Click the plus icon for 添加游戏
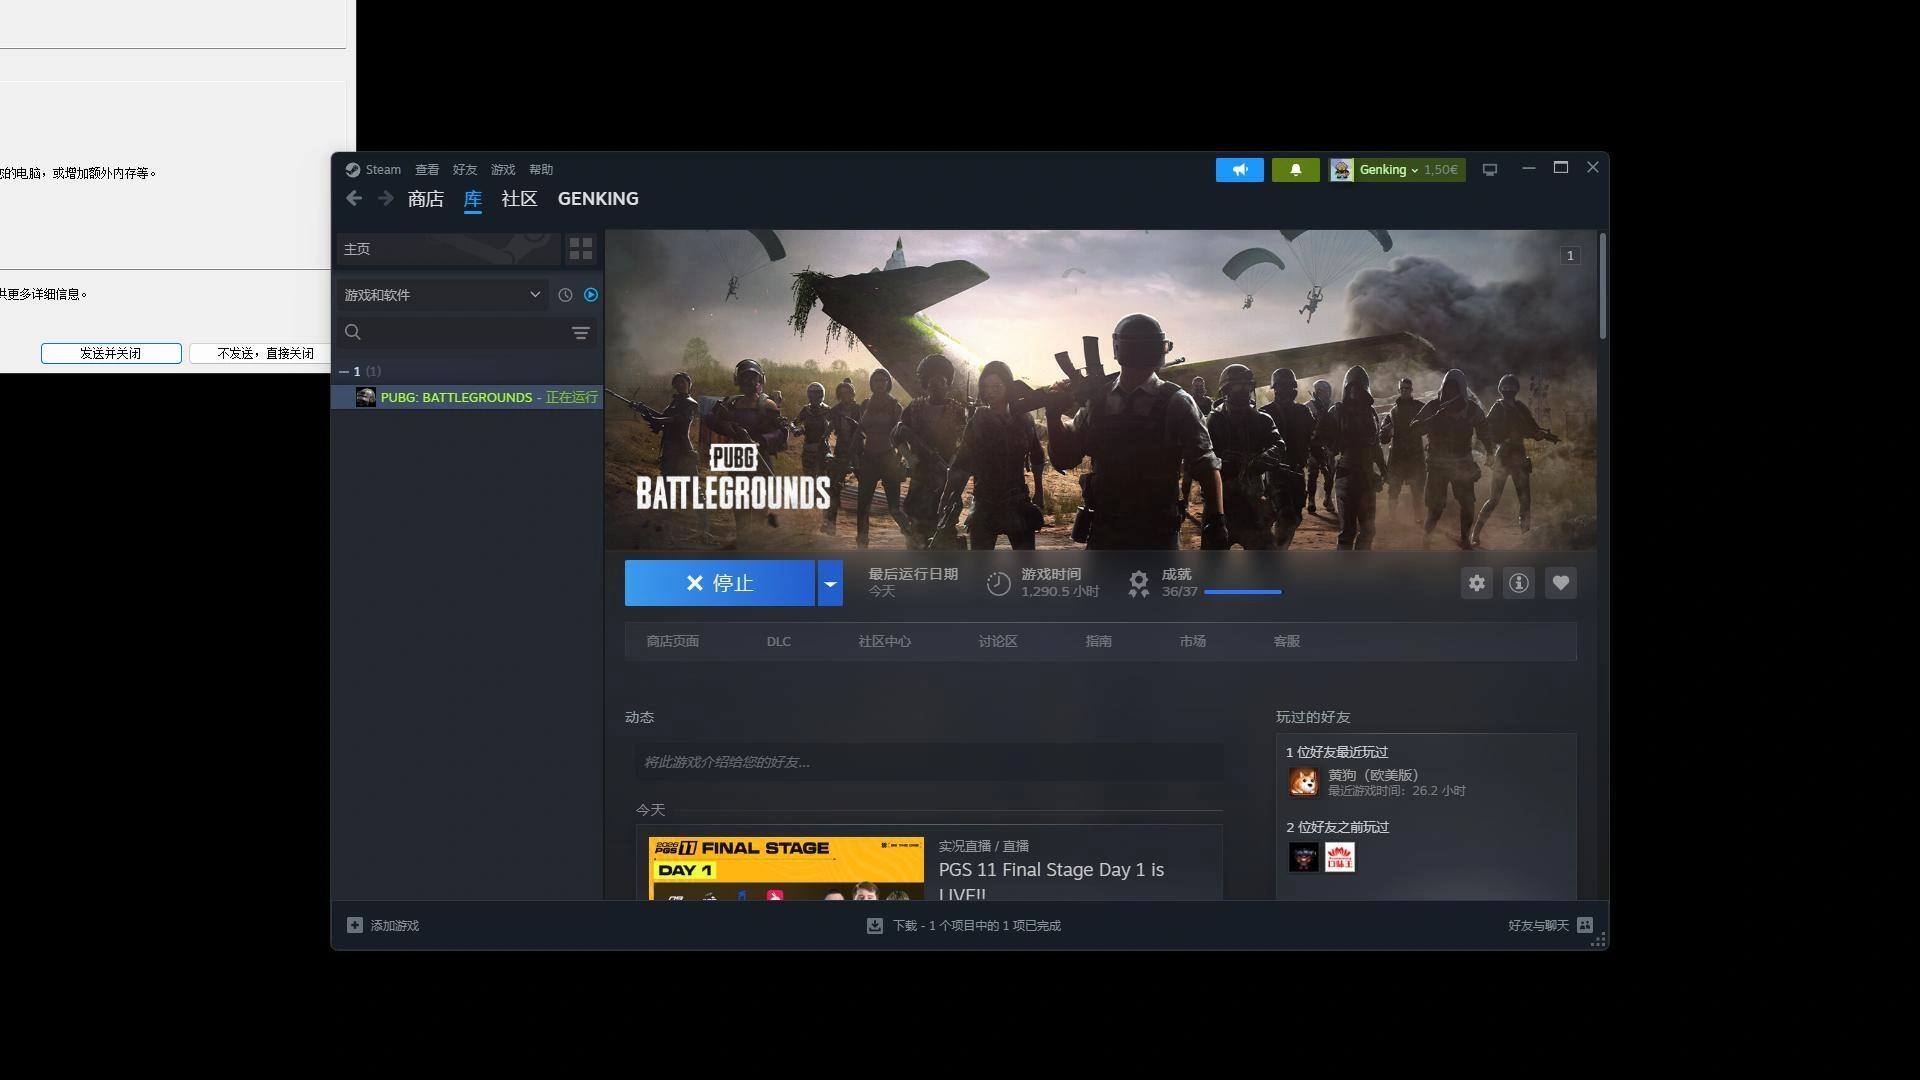 click(x=355, y=925)
